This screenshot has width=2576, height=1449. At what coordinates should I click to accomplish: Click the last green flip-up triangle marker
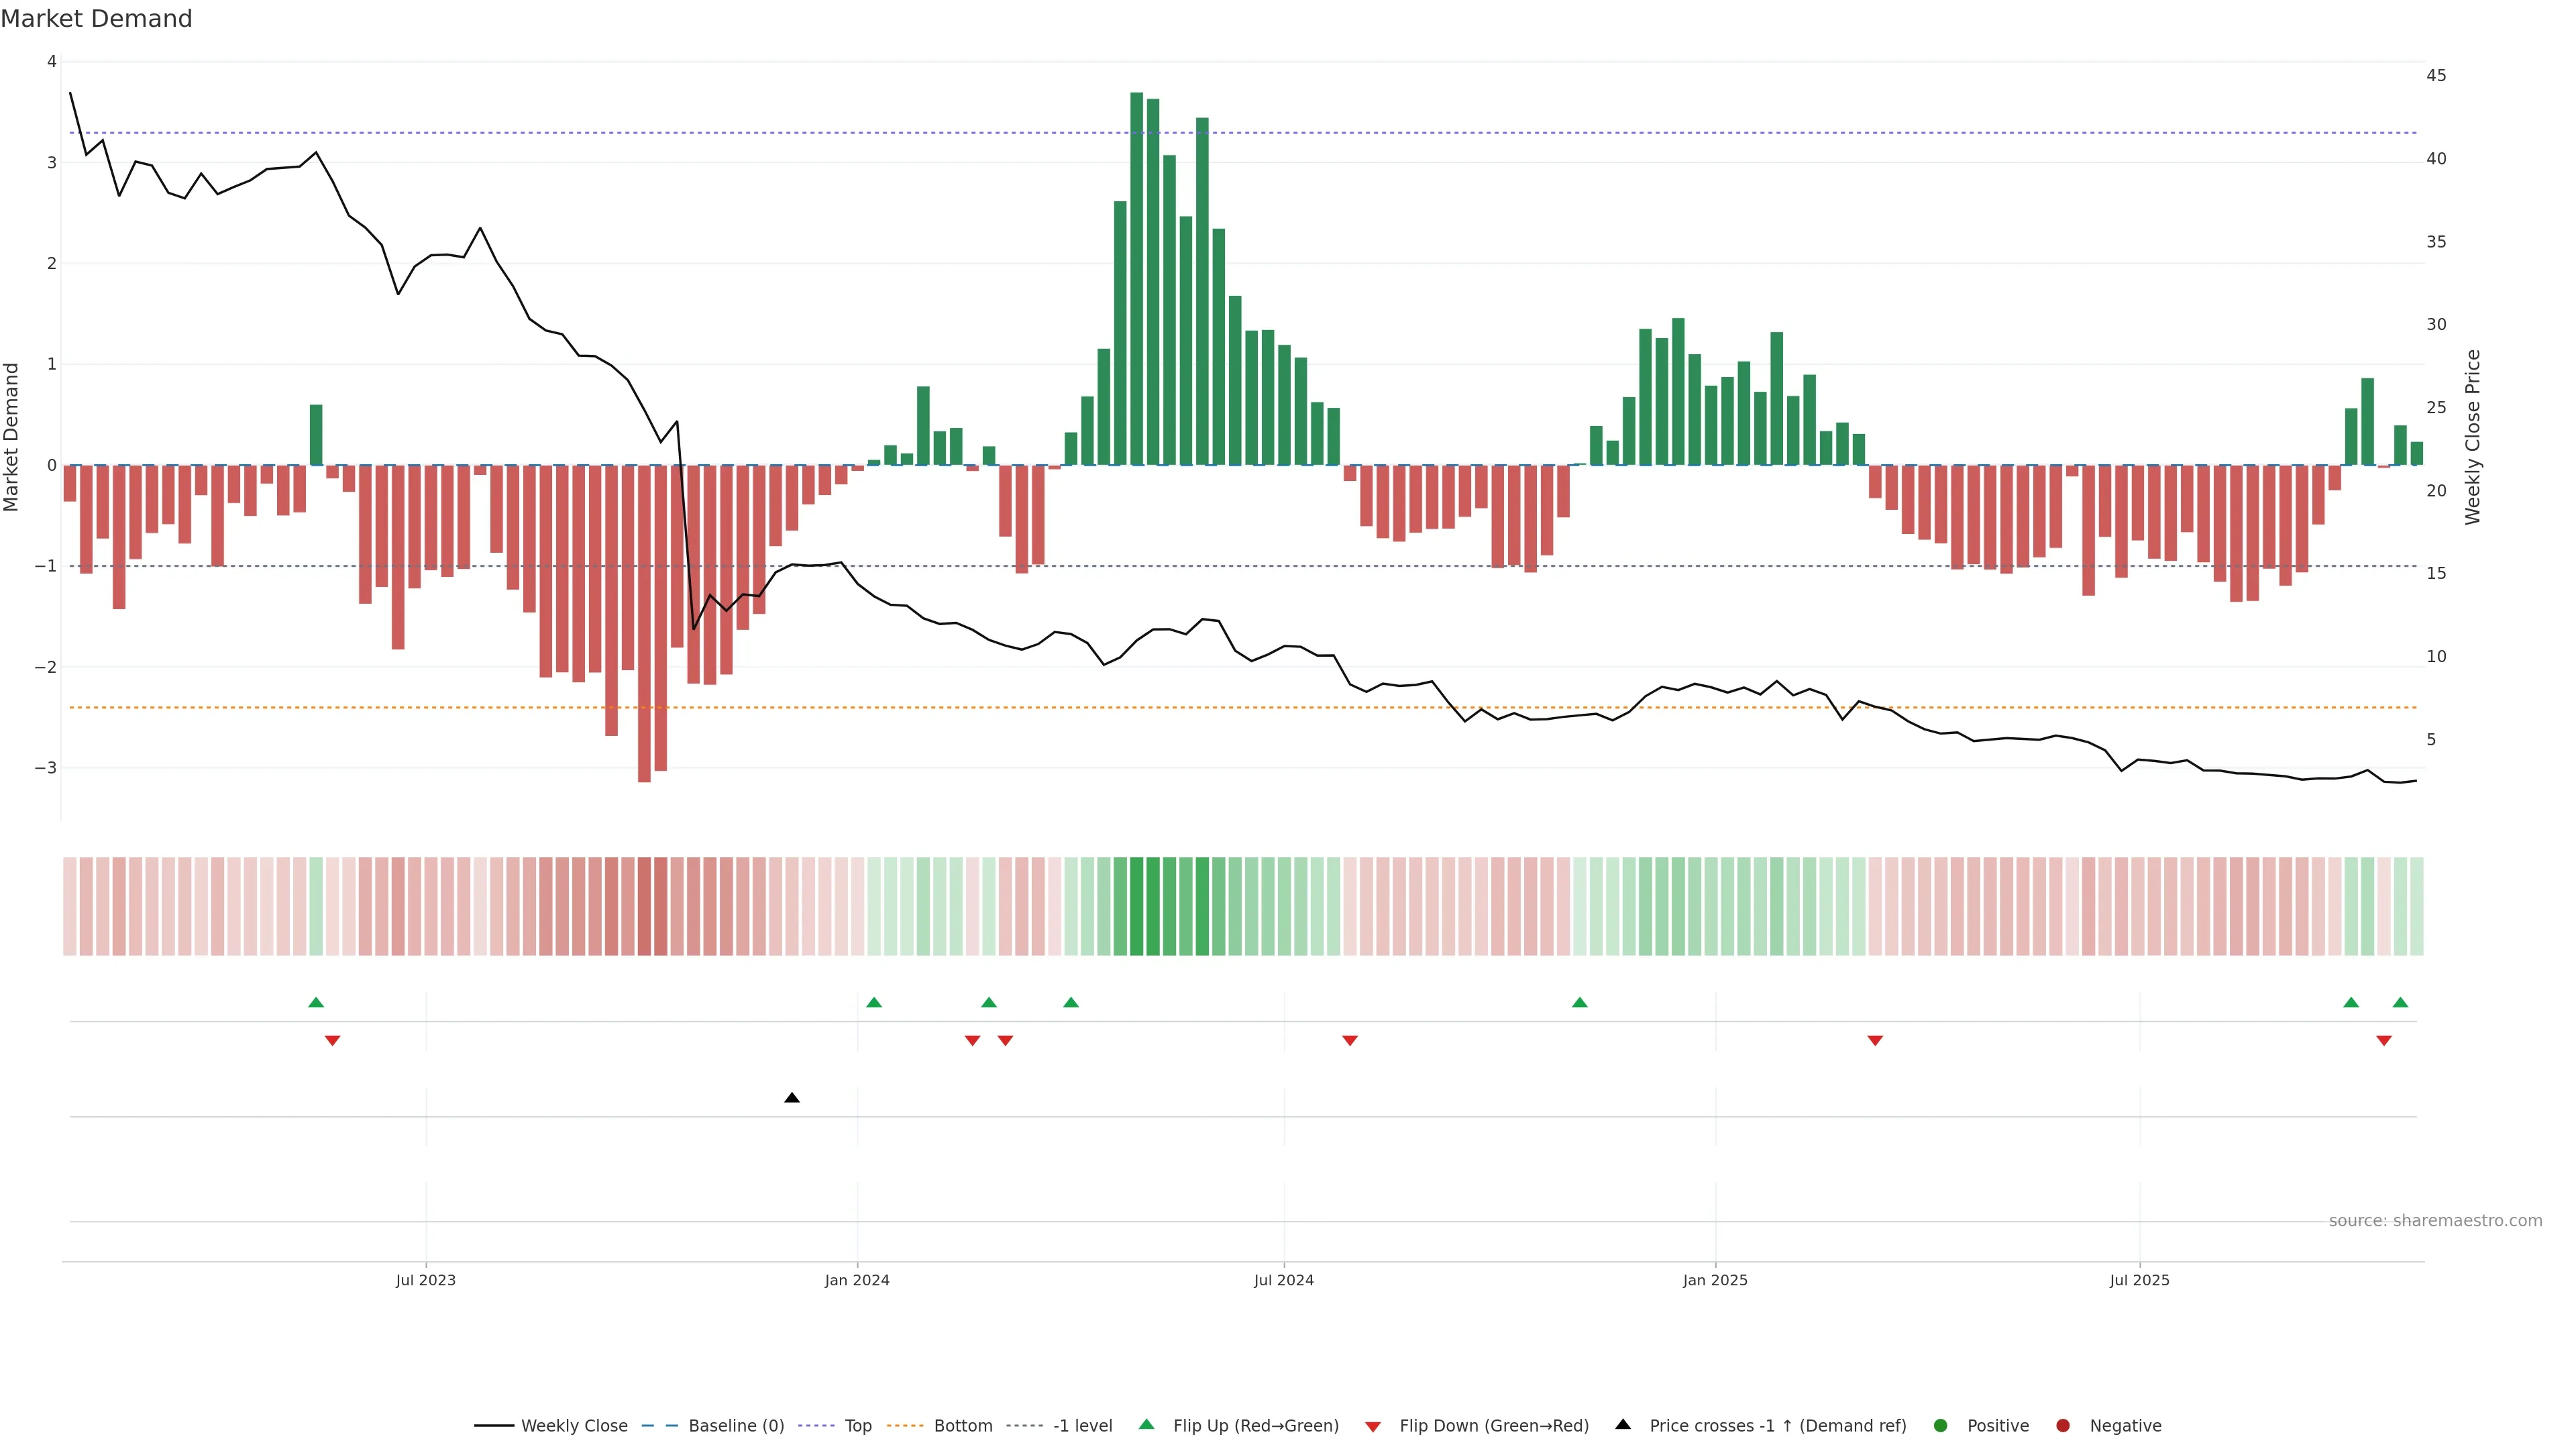[x=2400, y=1002]
